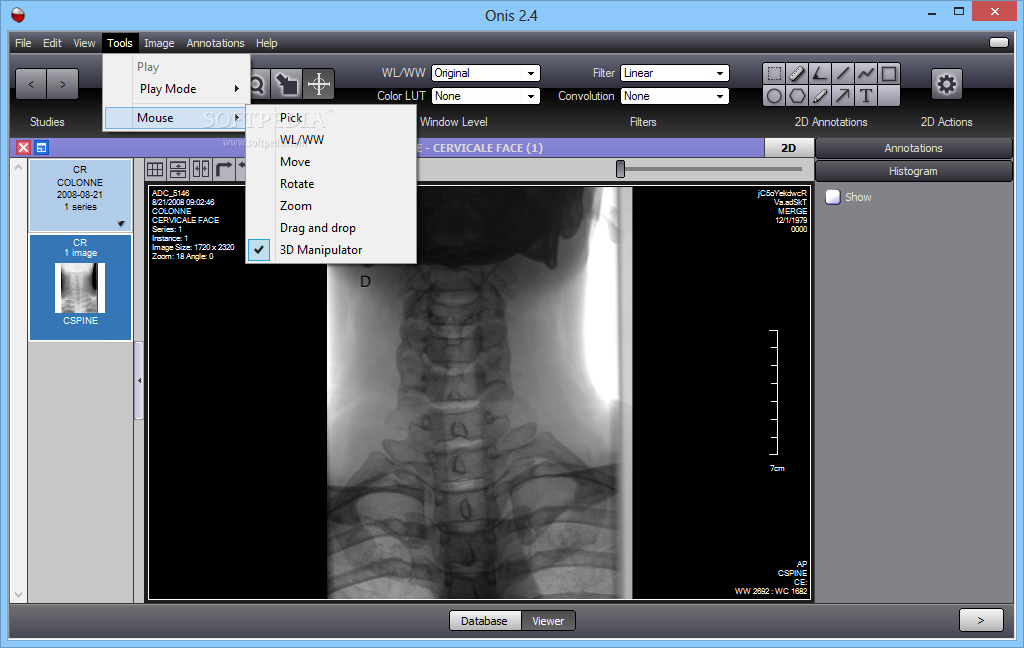Collapse the side panel with the splitter arrow

tap(139, 380)
